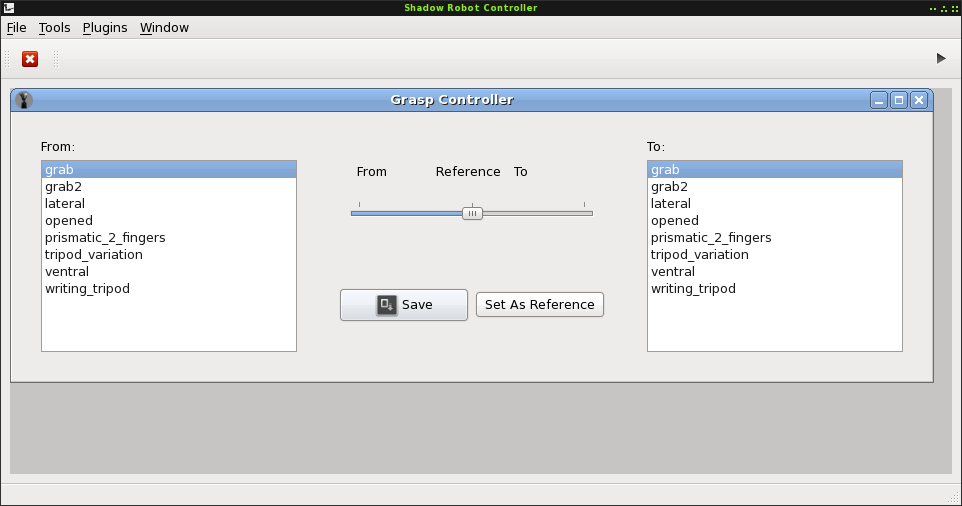Close the Grasp Controller subwindow
This screenshot has width=962, height=506.
click(918, 100)
